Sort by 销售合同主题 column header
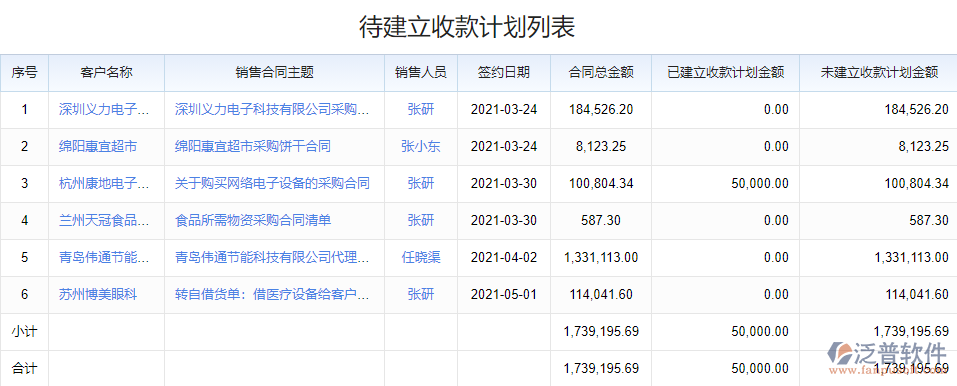Screen dimensions: 957x386 pos(275,73)
